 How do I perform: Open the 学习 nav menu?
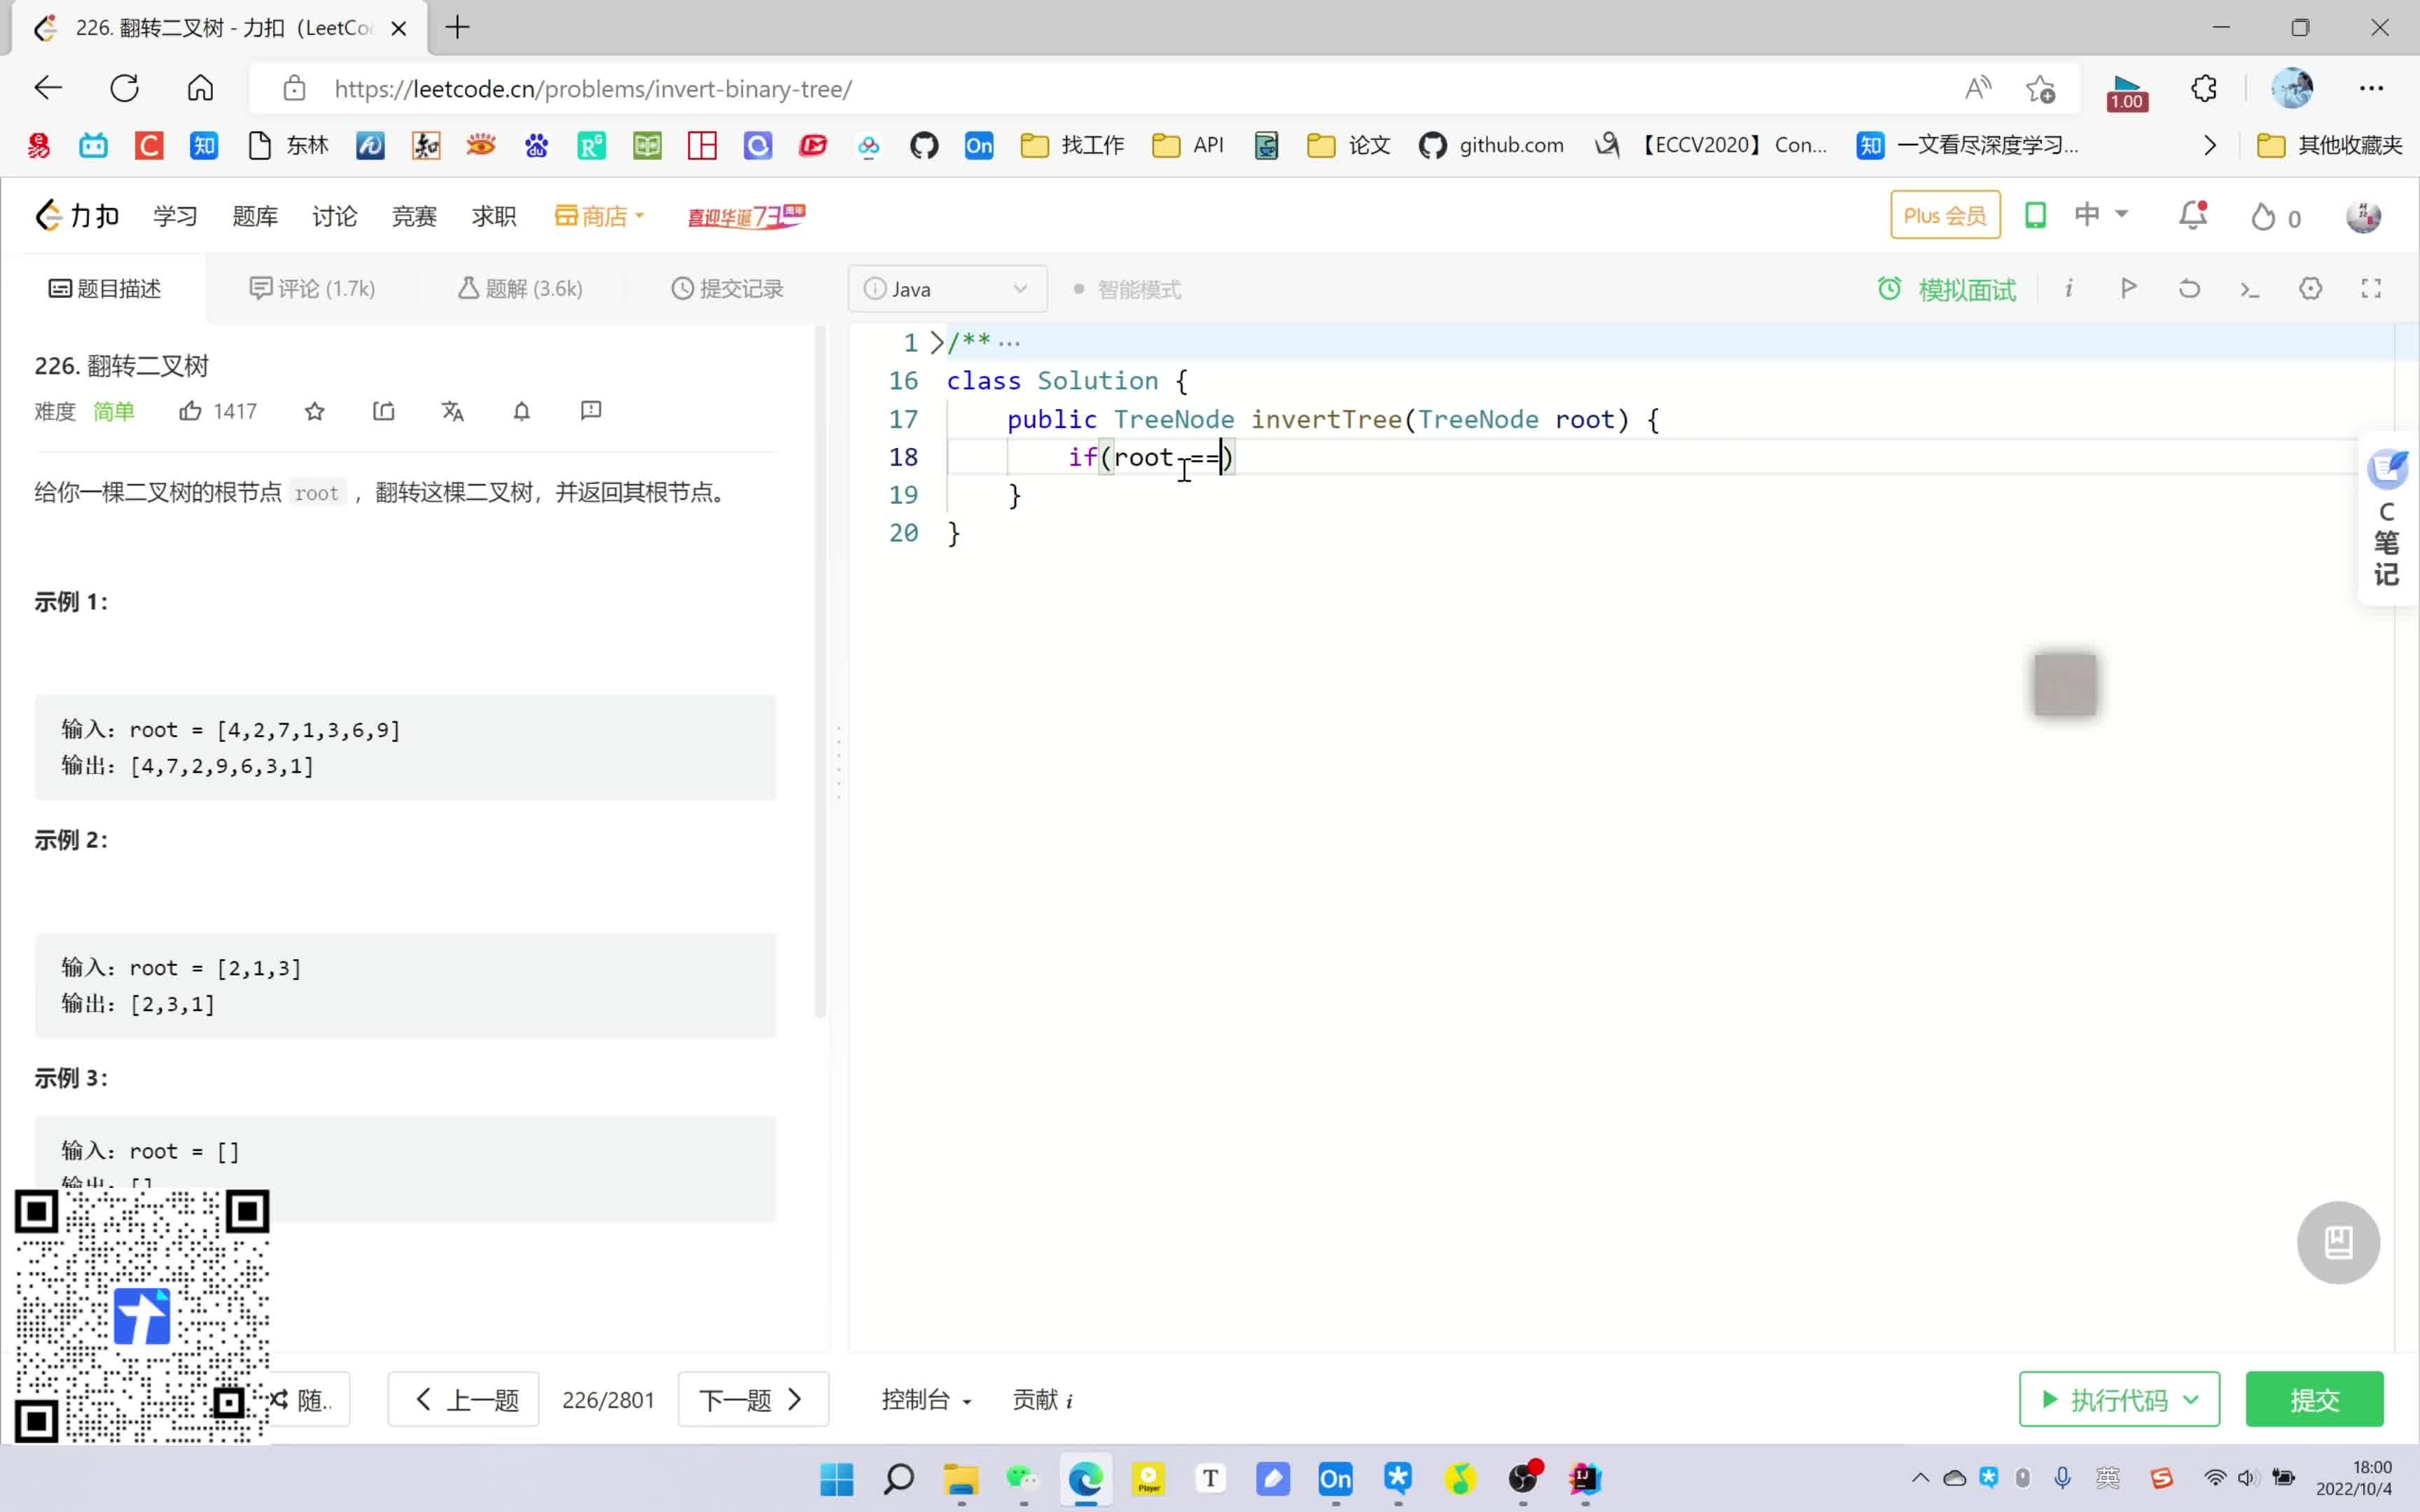click(175, 216)
